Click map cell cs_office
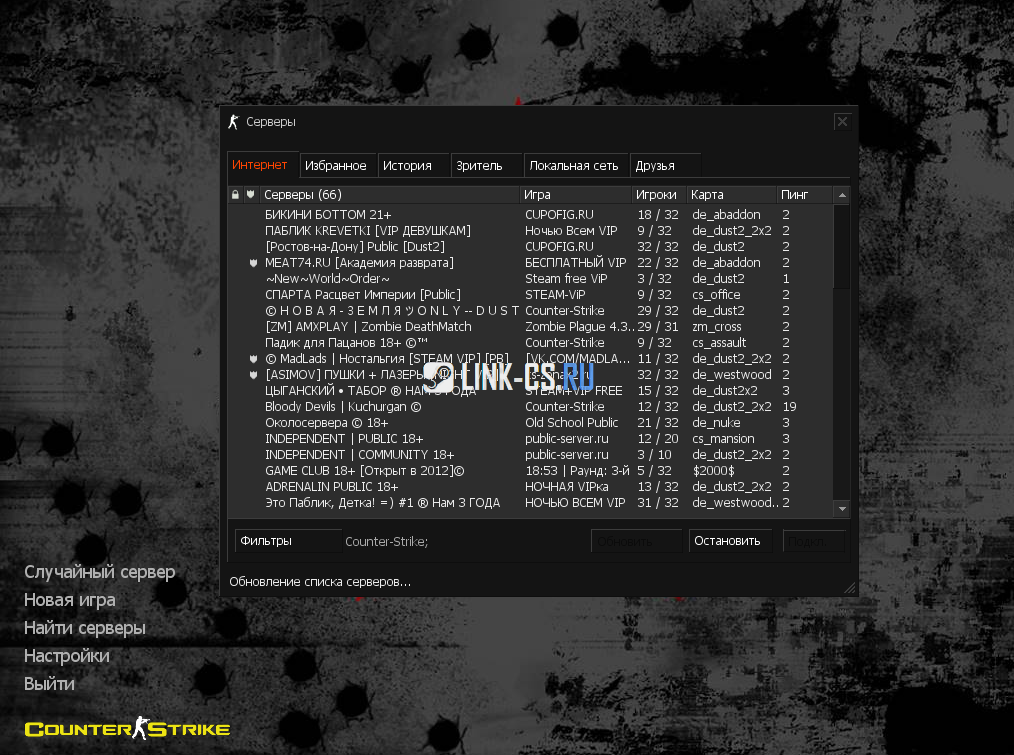This screenshot has height=755, width=1014. pos(716,294)
